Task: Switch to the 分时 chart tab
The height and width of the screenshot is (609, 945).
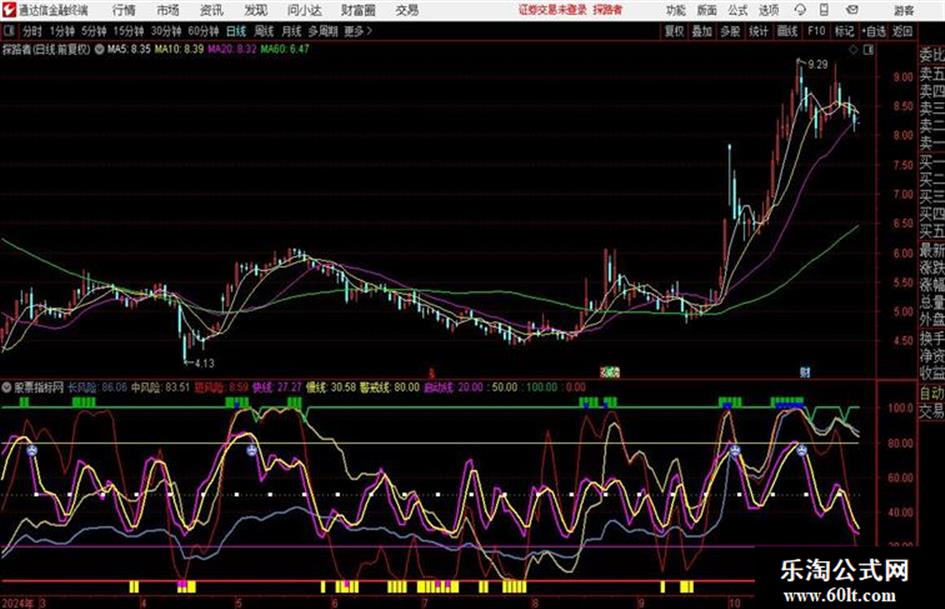Action: pos(33,31)
